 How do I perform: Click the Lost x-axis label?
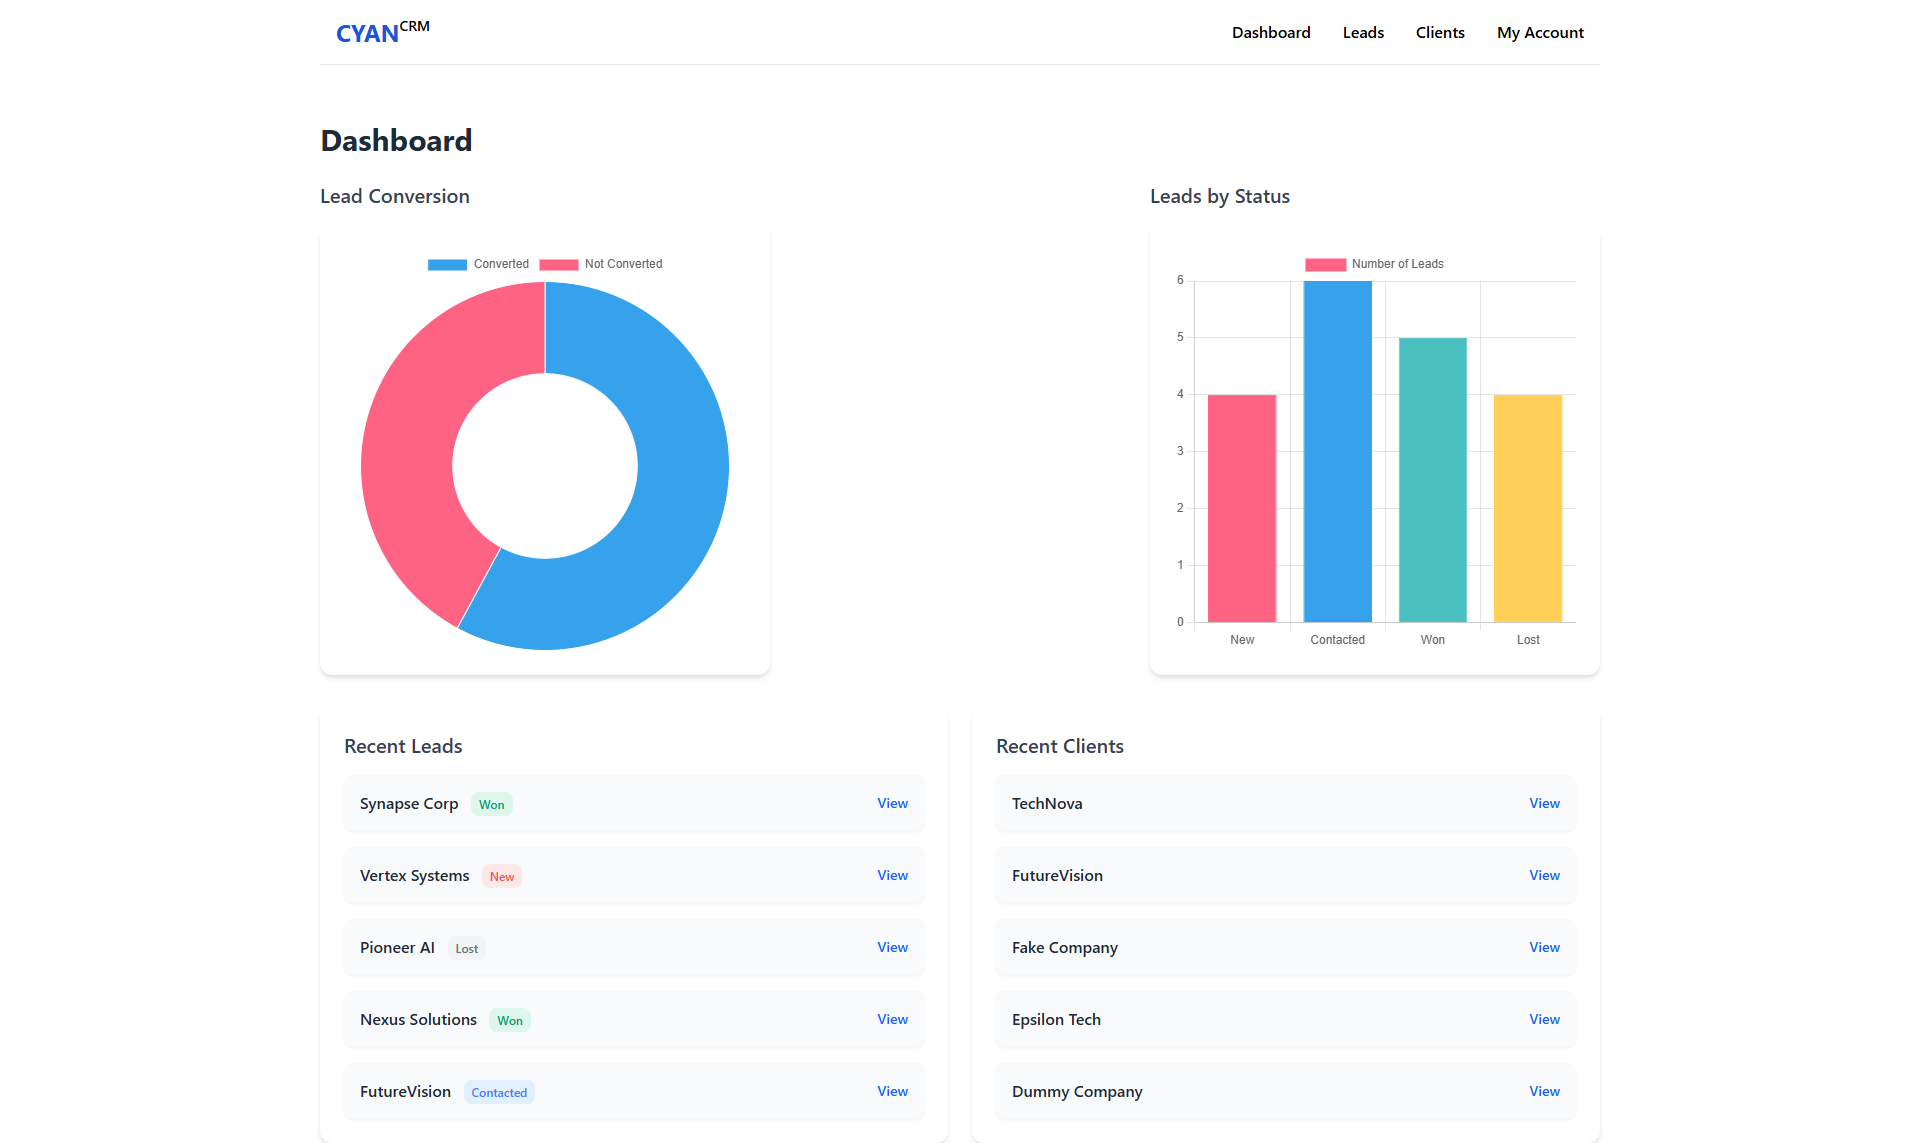pyautogui.click(x=1528, y=640)
